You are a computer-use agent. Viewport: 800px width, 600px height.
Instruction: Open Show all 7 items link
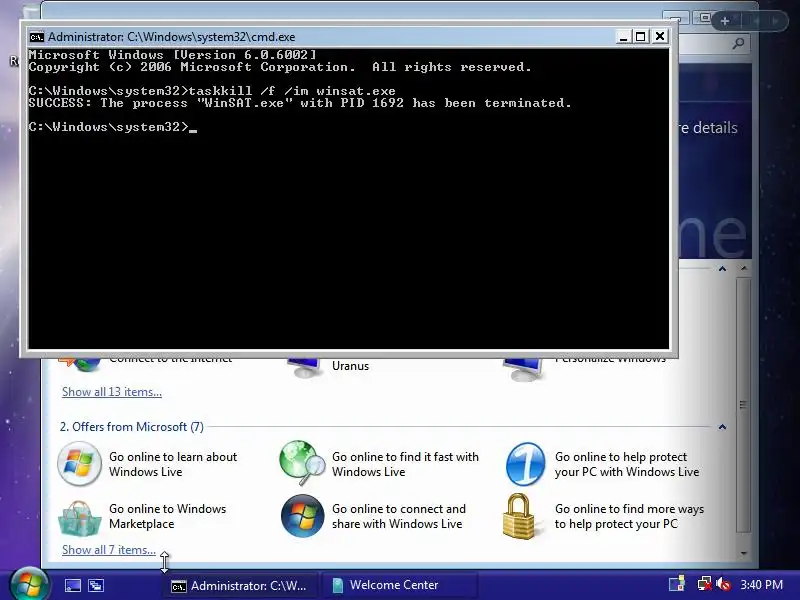coord(109,550)
